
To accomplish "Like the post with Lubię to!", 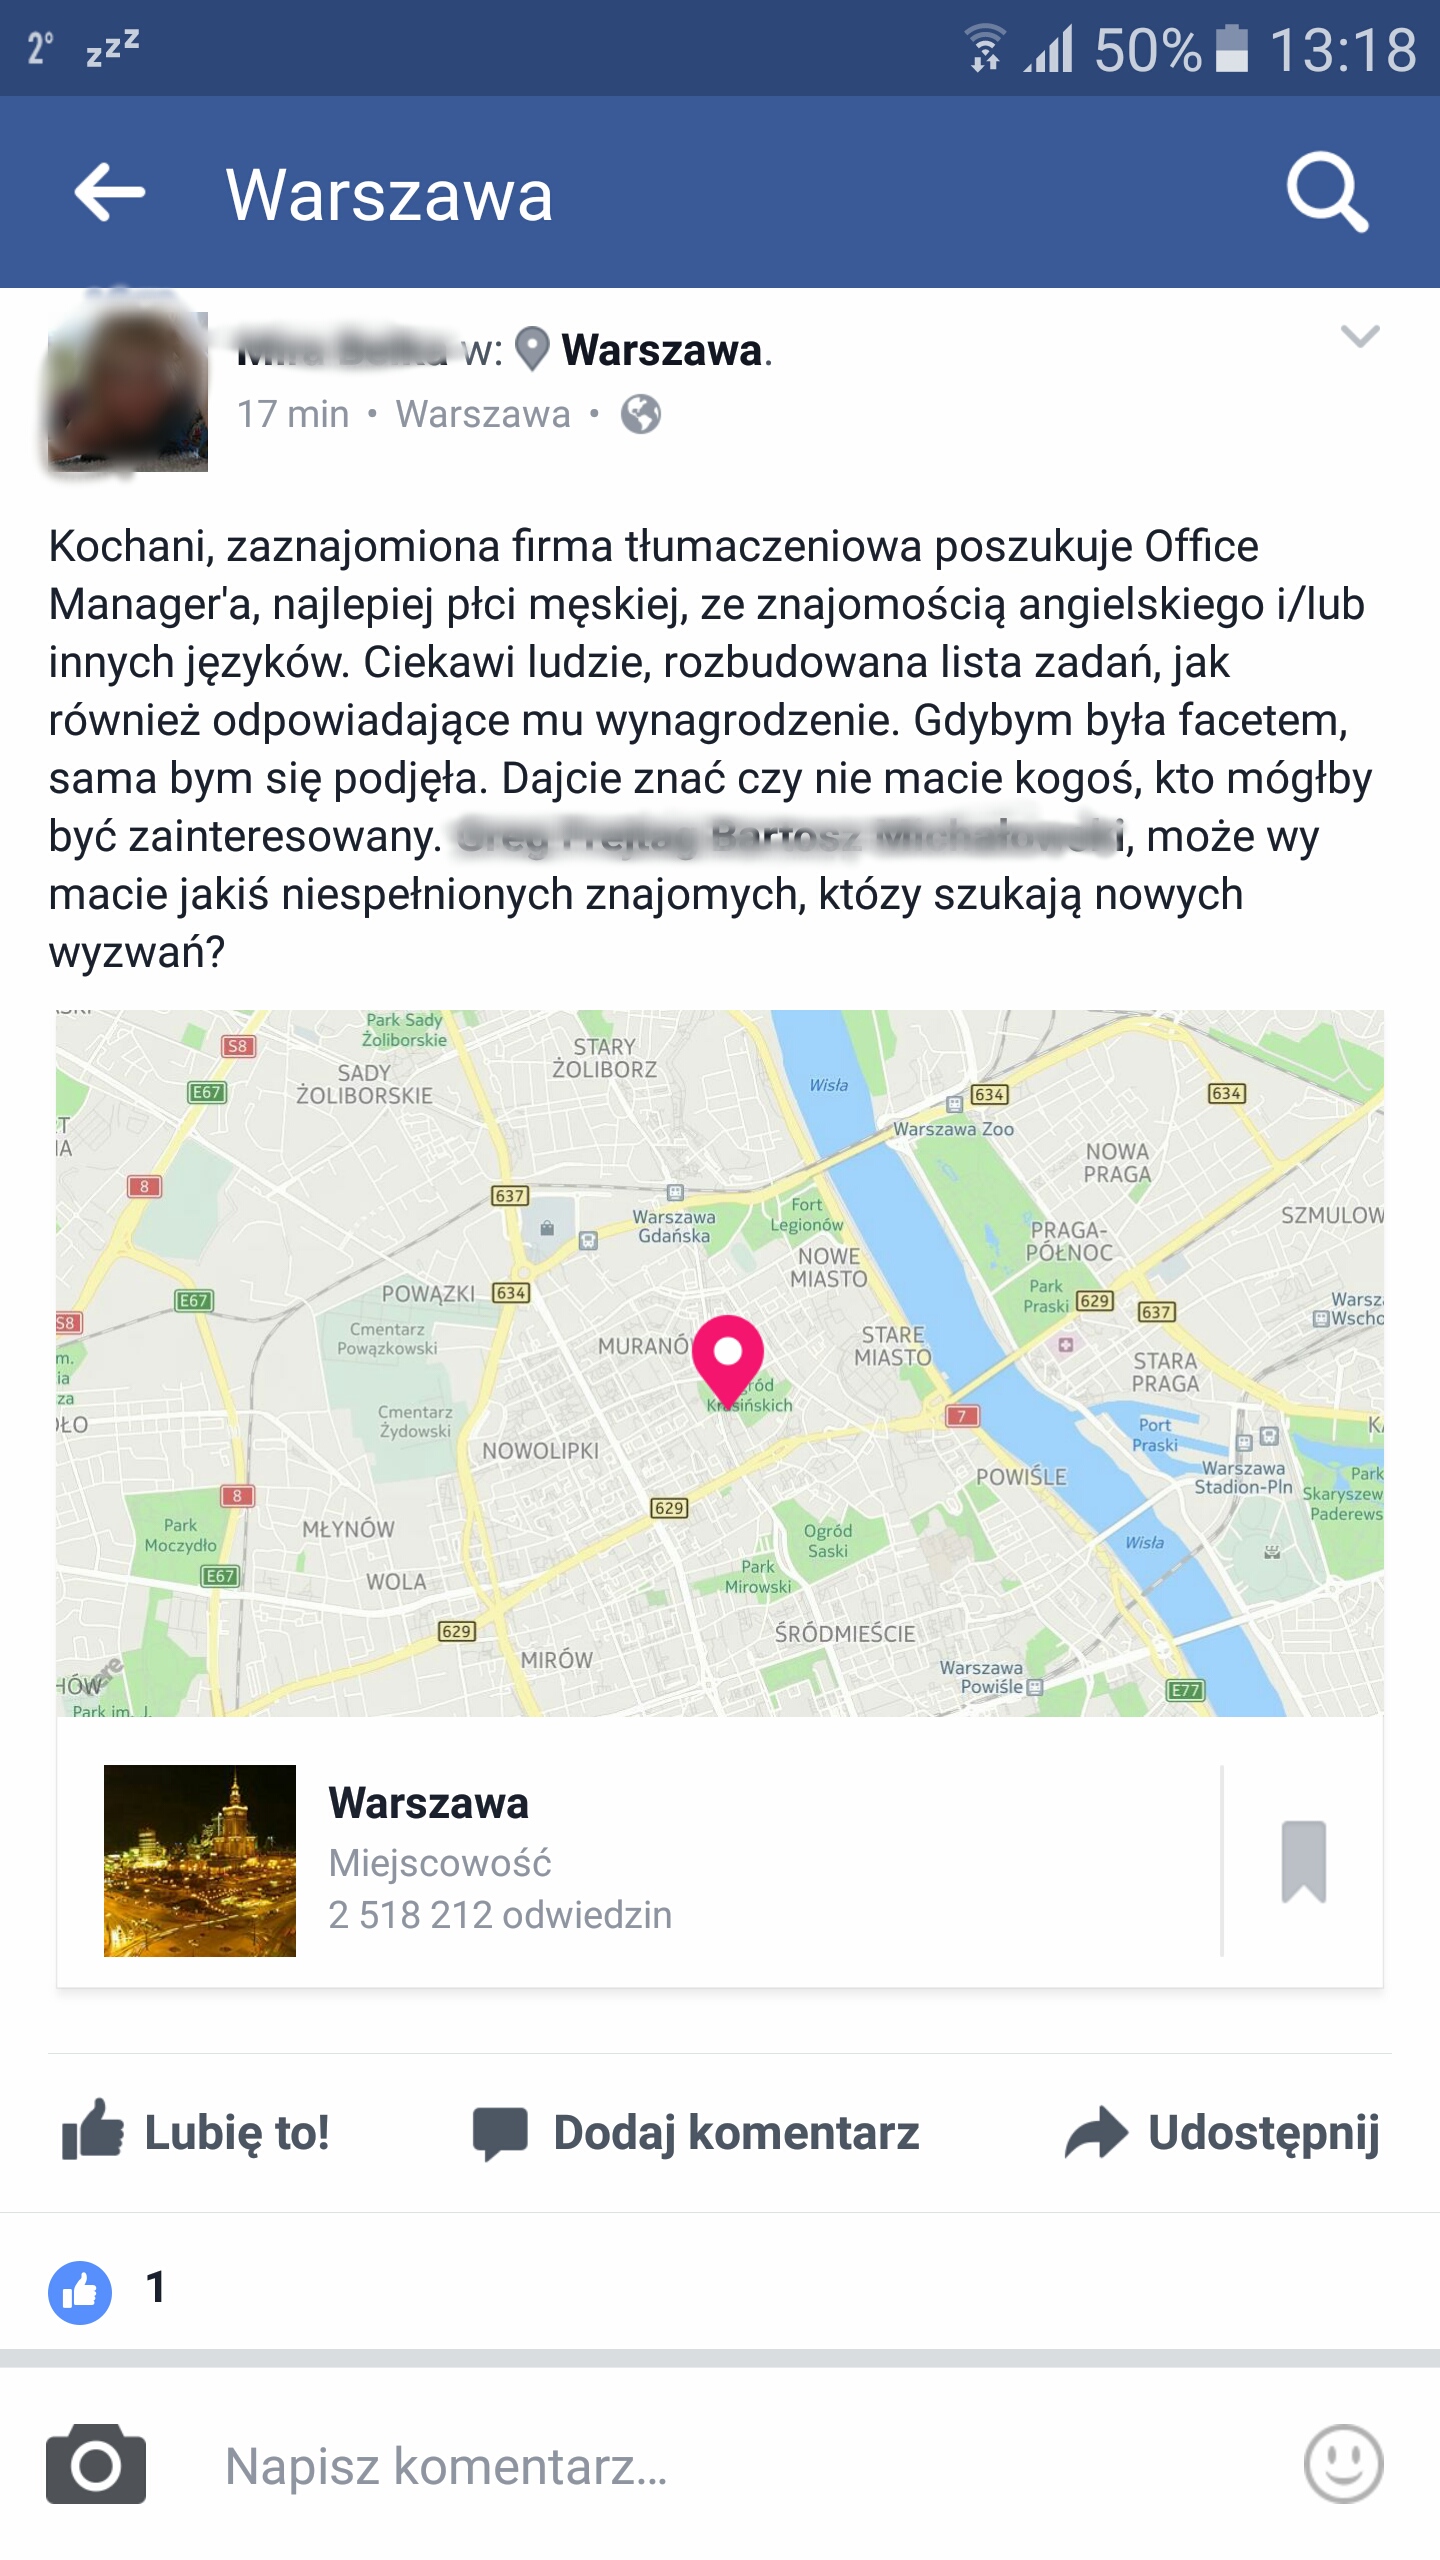I will [x=196, y=2131].
